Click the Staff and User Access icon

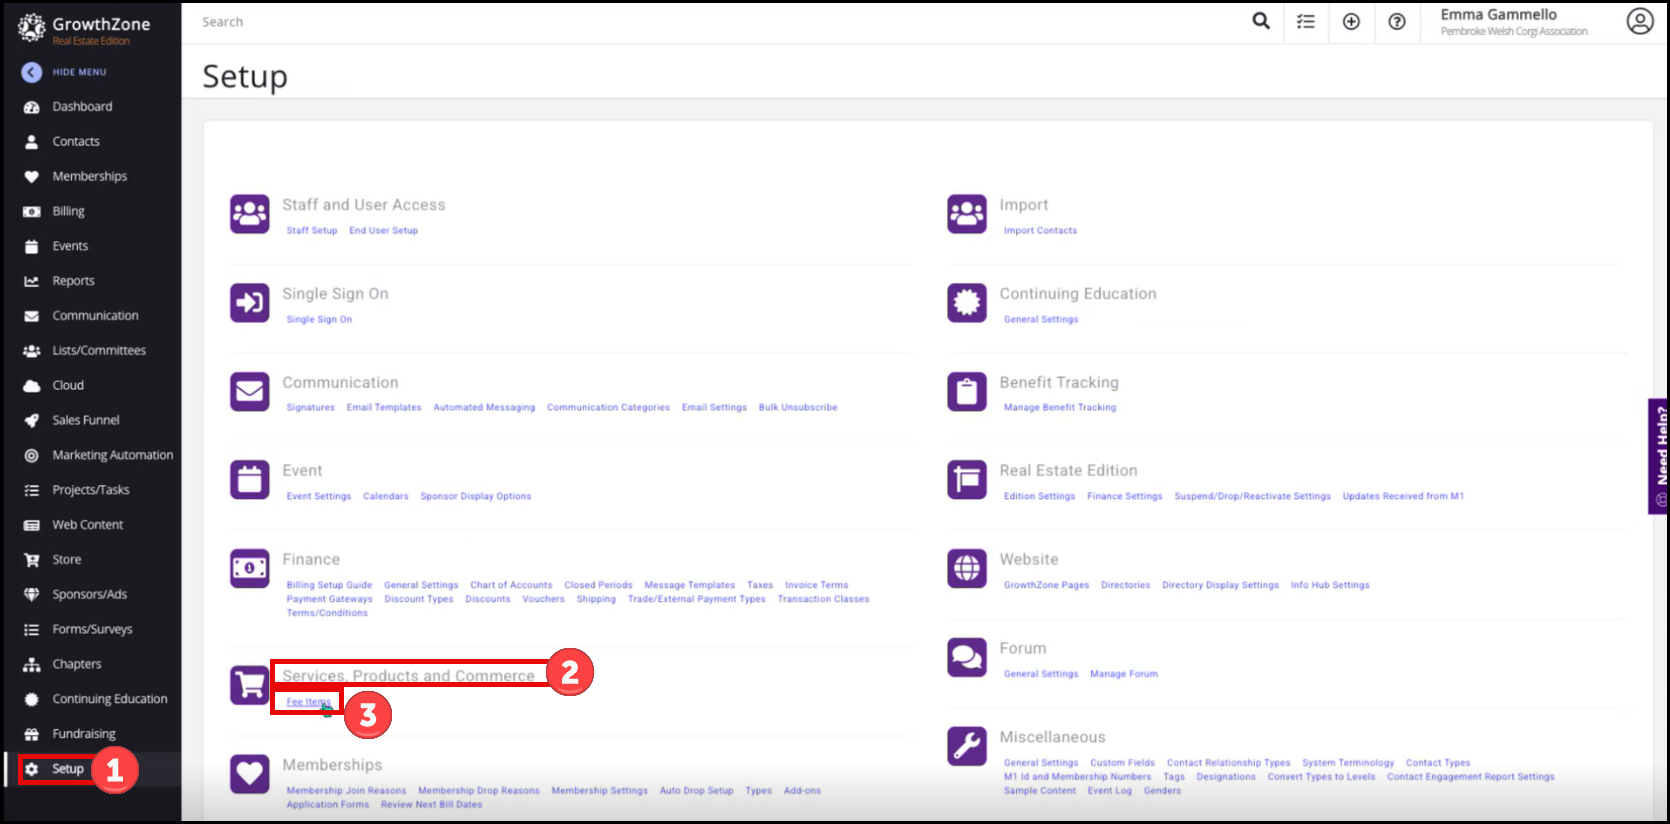(250, 214)
